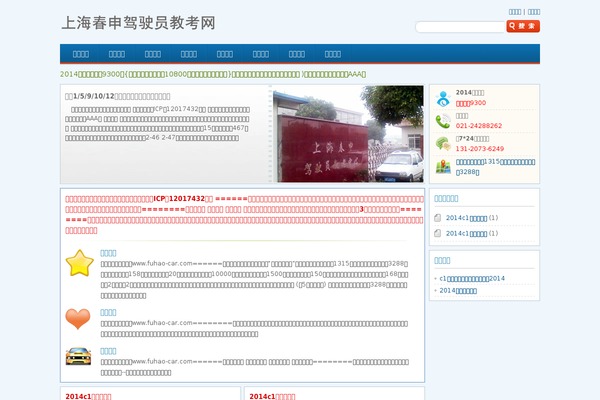Click the driving school gate photo
This screenshot has height=400, width=600.
click(x=348, y=134)
